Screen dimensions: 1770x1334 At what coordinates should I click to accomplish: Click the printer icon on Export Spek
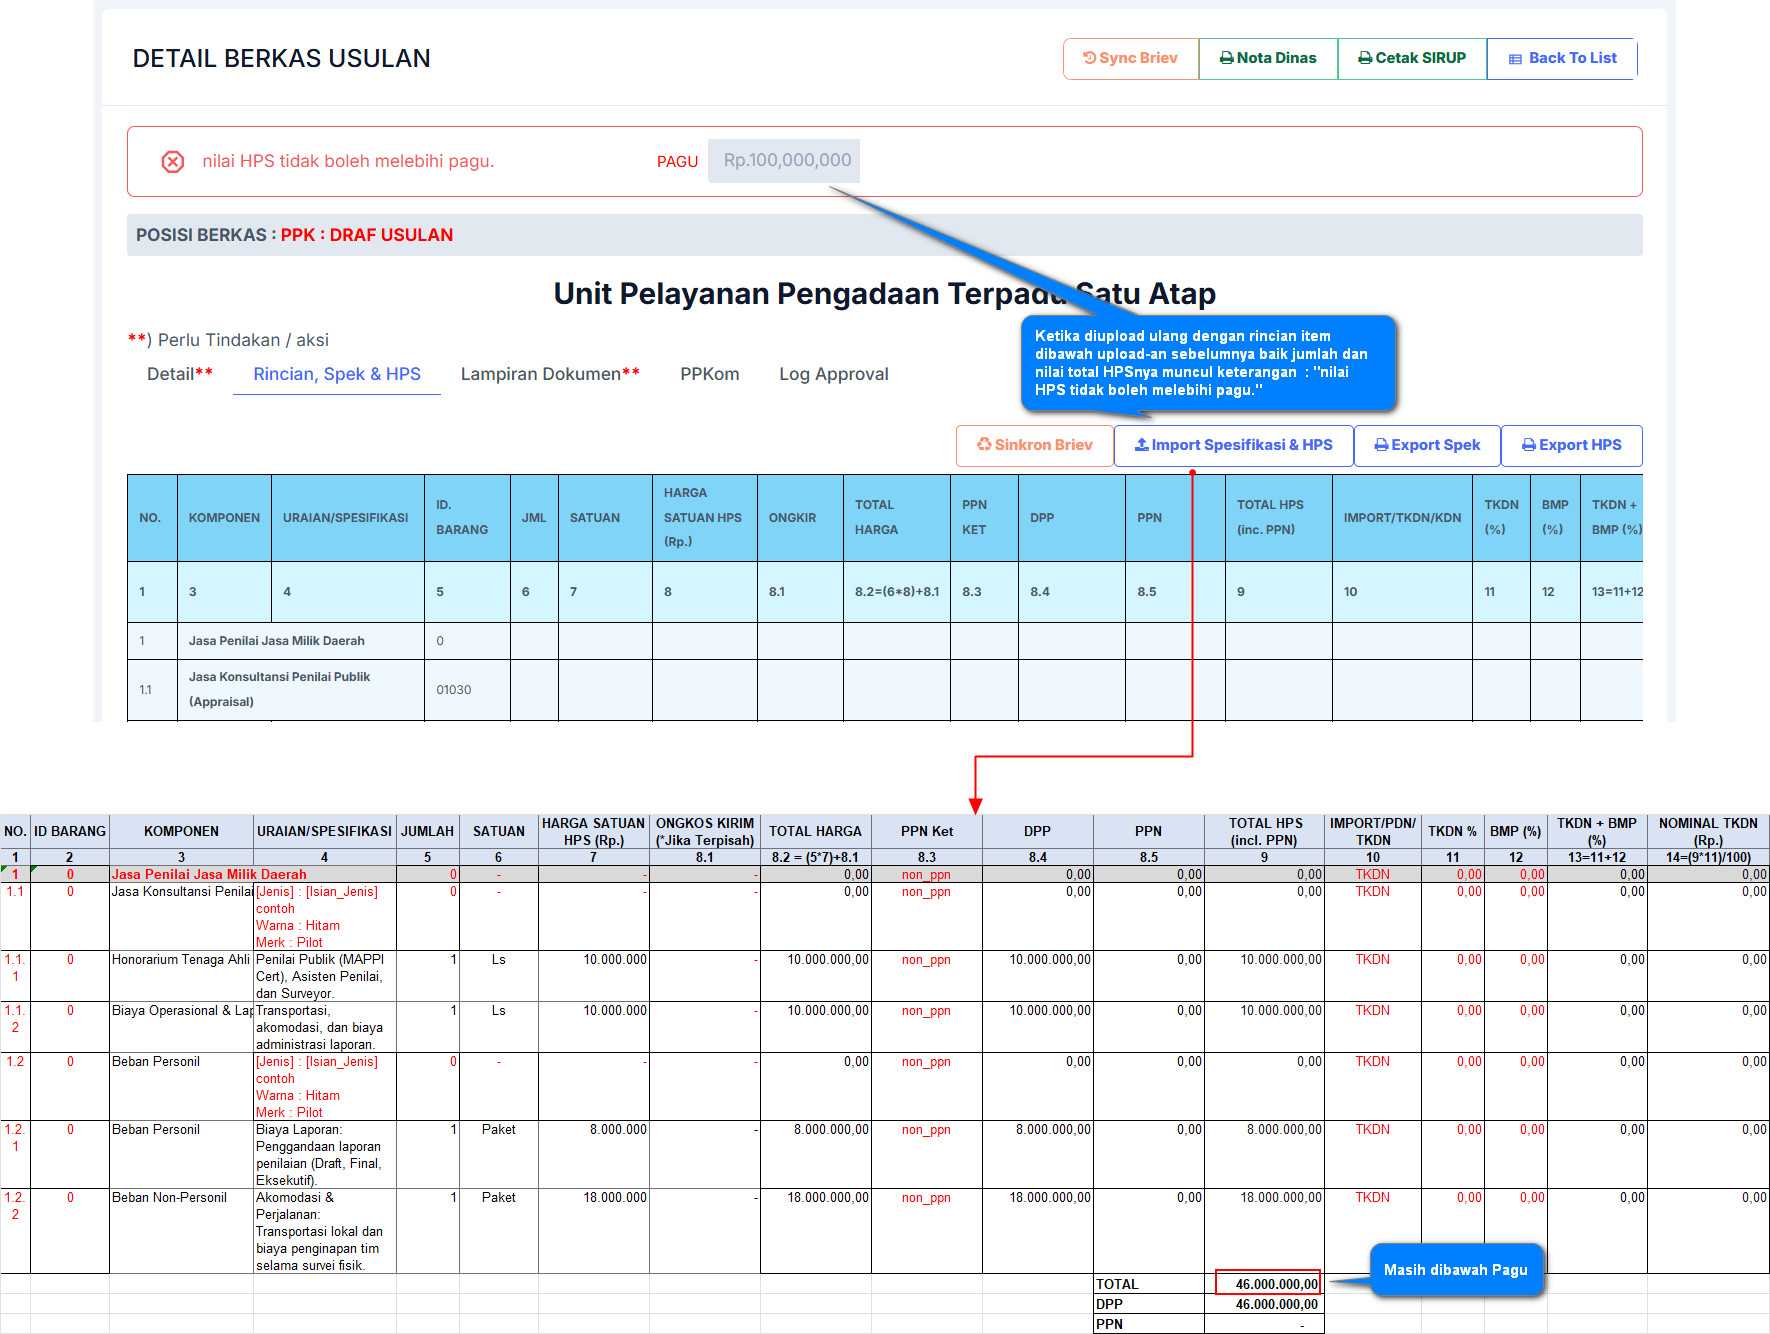[1381, 445]
